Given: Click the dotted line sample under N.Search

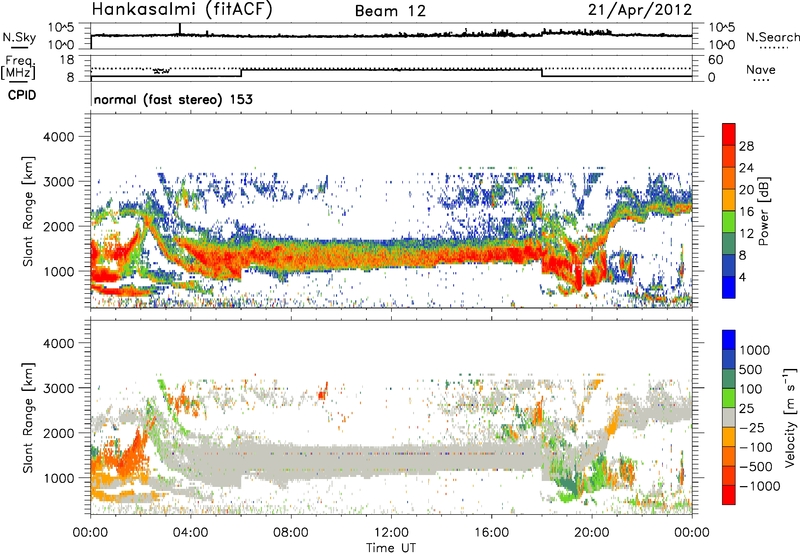Looking at the screenshot, I should tap(774, 48).
